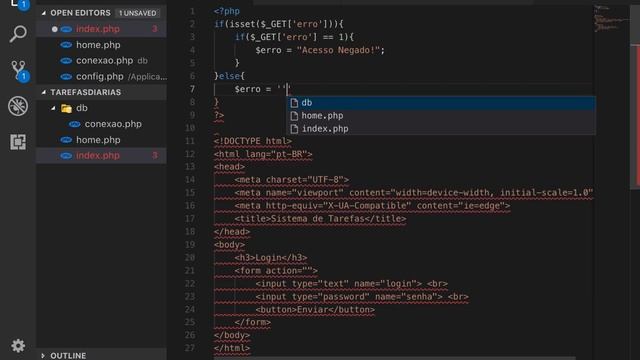Image resolution: width=640 pixels, height=360 pixels.
Task: Click the <button>Enviar</button> line
Action: [x=315, y=310]
